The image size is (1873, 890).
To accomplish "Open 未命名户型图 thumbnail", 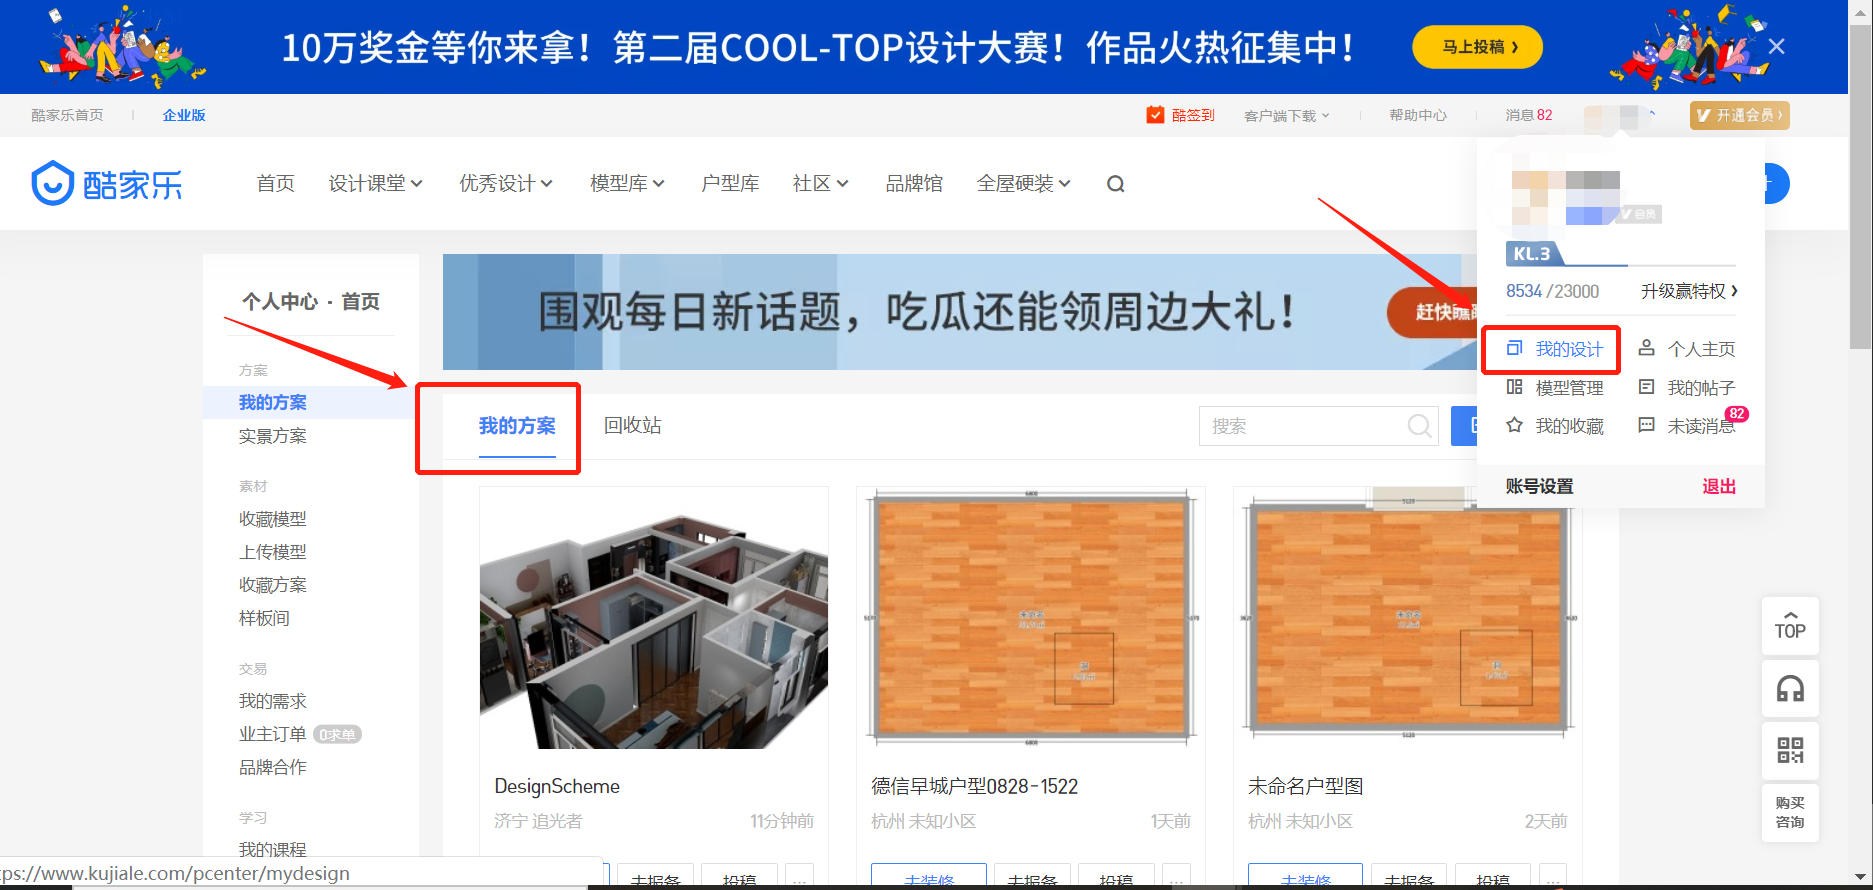I will [x=1408, y=618].
